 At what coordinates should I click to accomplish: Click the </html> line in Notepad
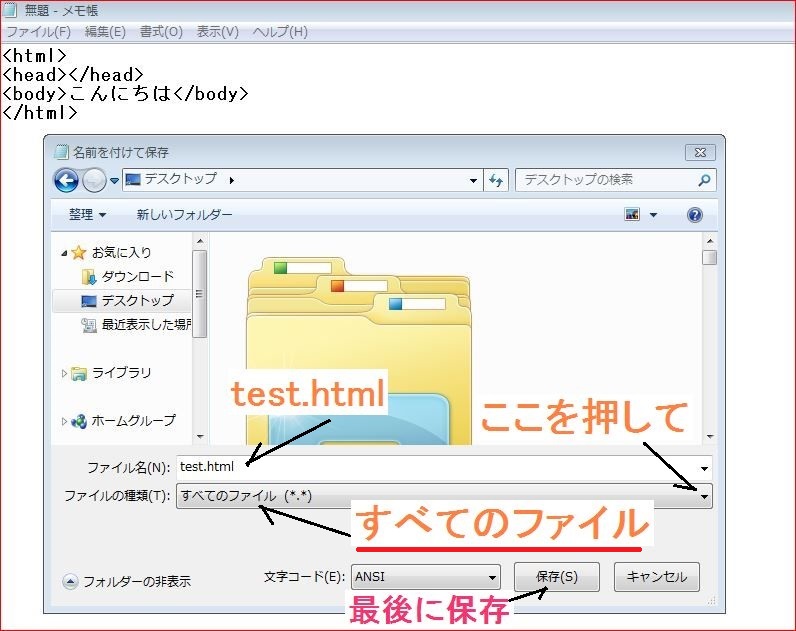40,113
